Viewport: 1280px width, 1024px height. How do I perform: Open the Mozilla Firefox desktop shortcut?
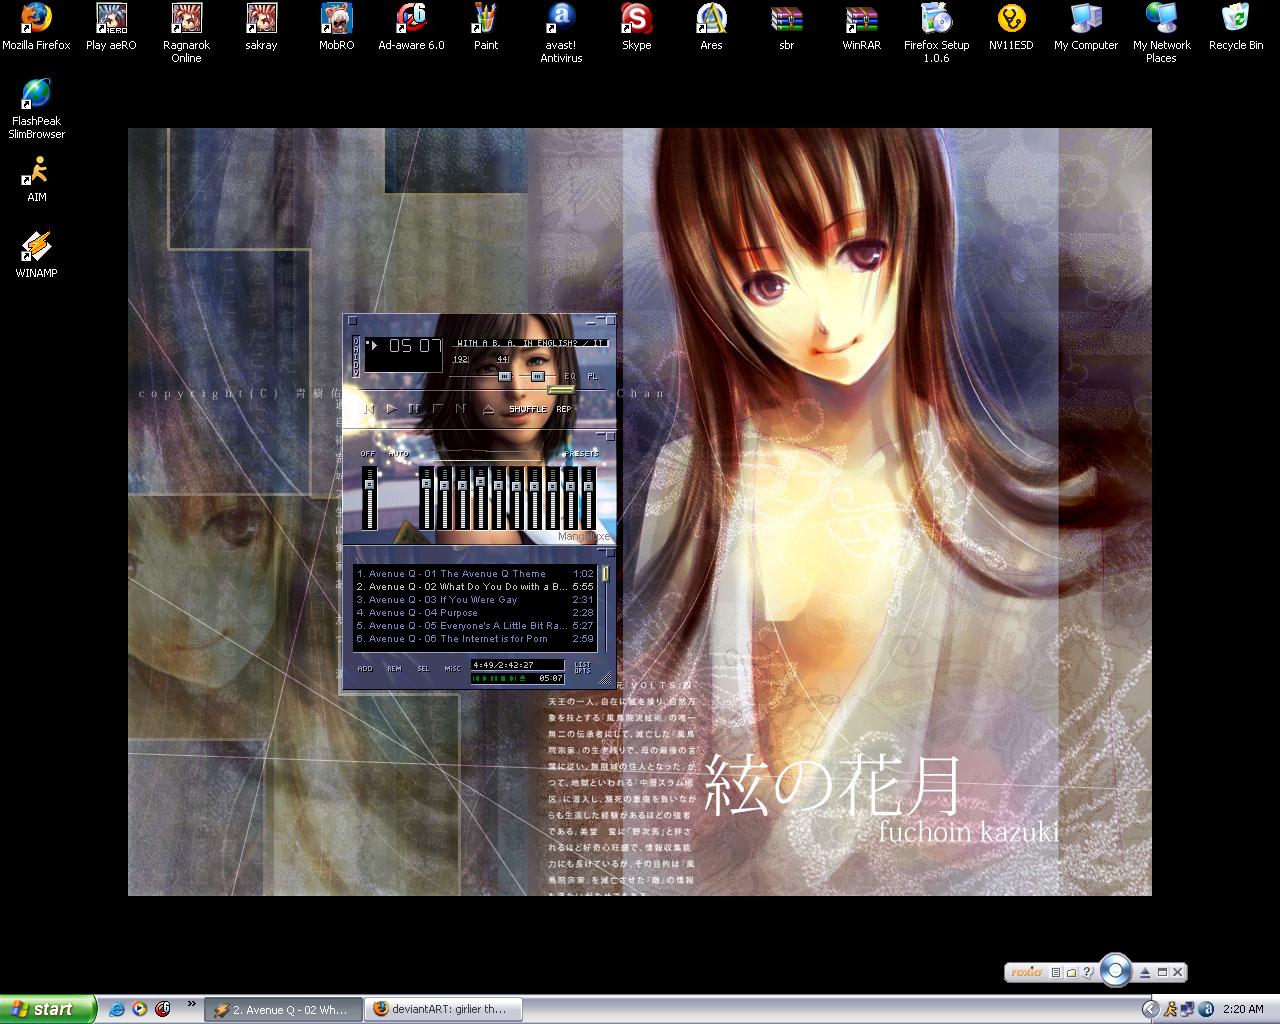pyautogui.click(x=36, y=27)
